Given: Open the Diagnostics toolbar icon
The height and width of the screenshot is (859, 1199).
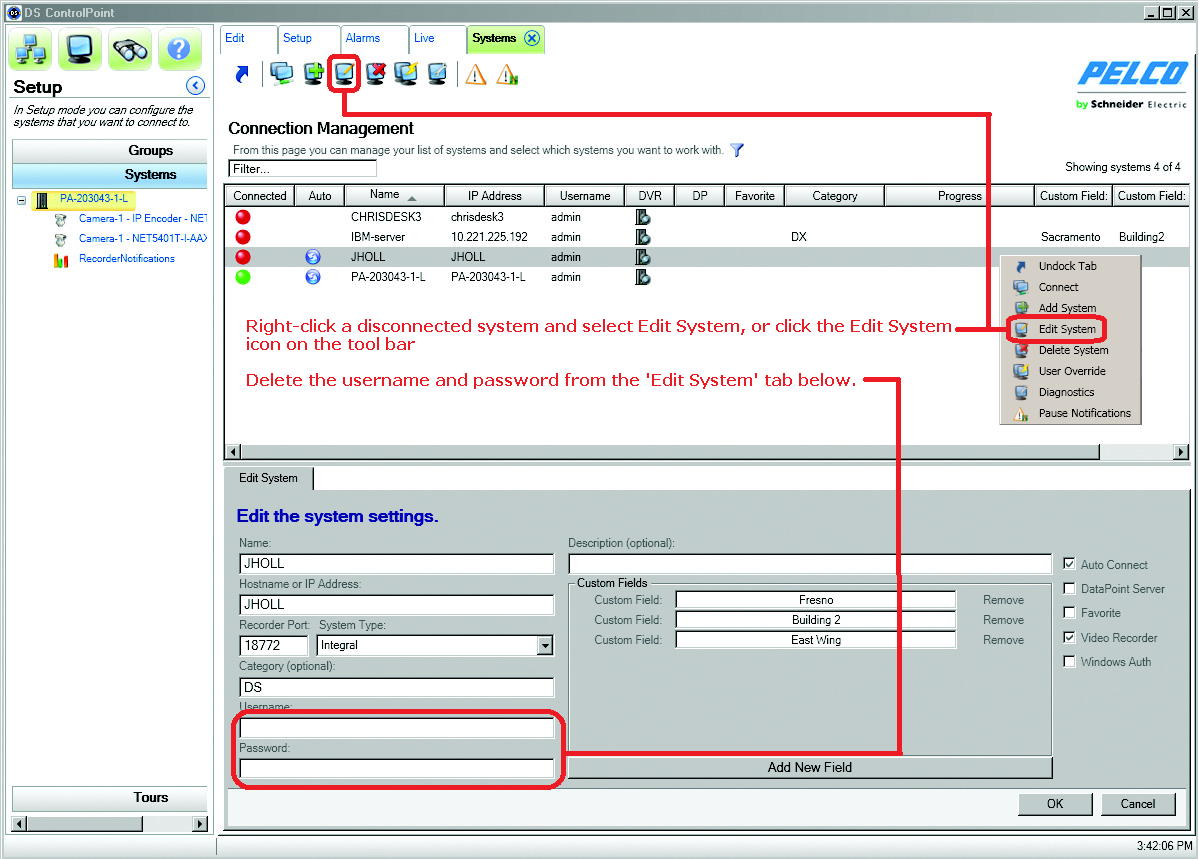Looking at the screenshot, I should coord(436,73).
